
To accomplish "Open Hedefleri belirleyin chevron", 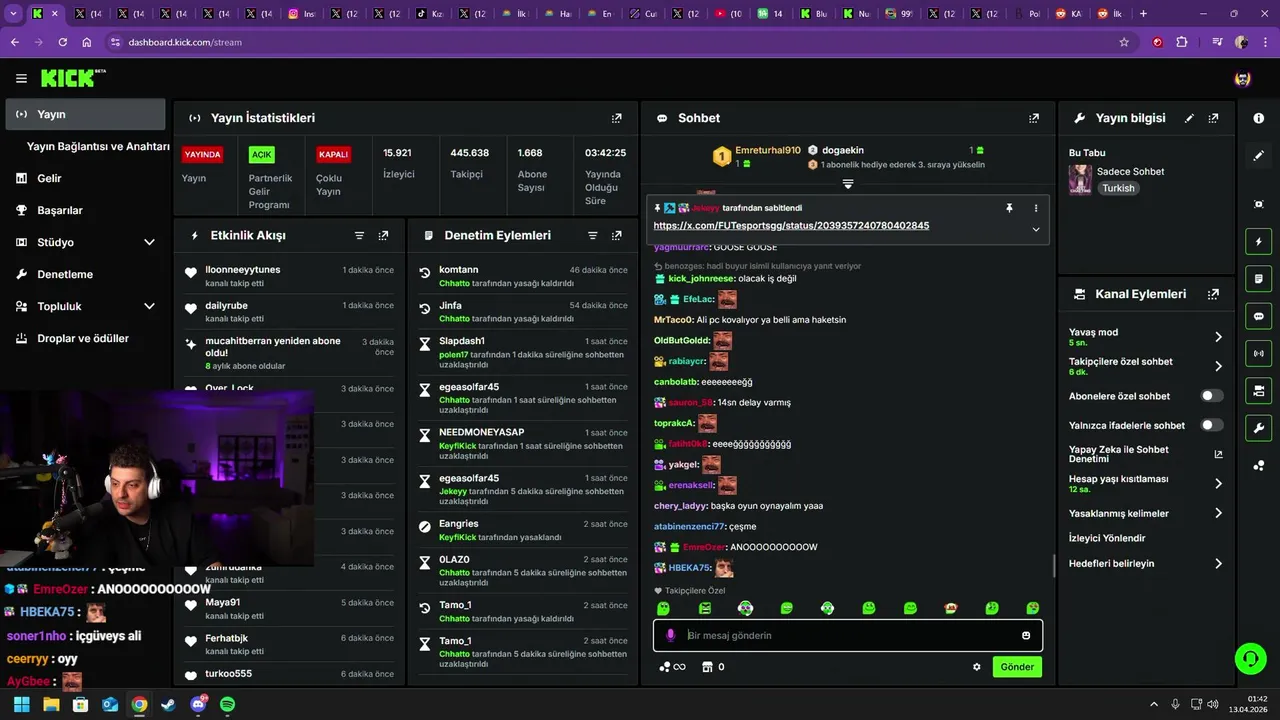I will click(1218, 564).
